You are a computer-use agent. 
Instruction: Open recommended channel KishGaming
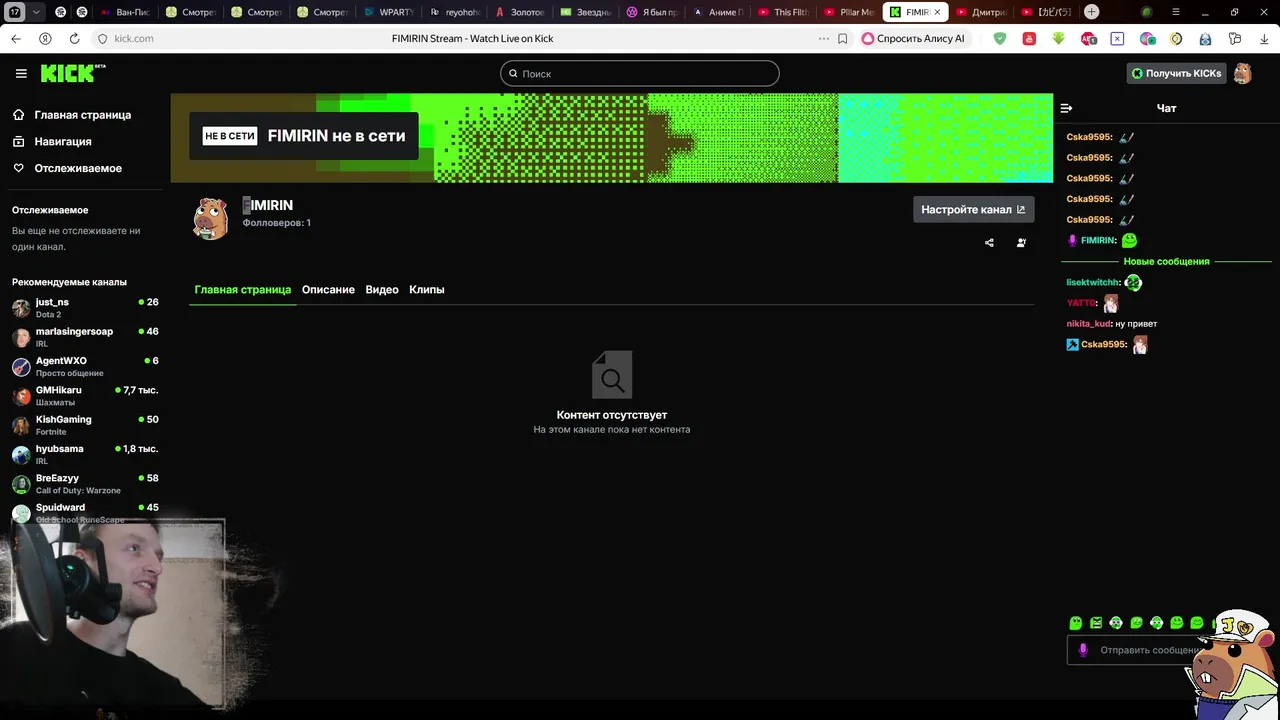pyautogui.click(x=86, y=425)
